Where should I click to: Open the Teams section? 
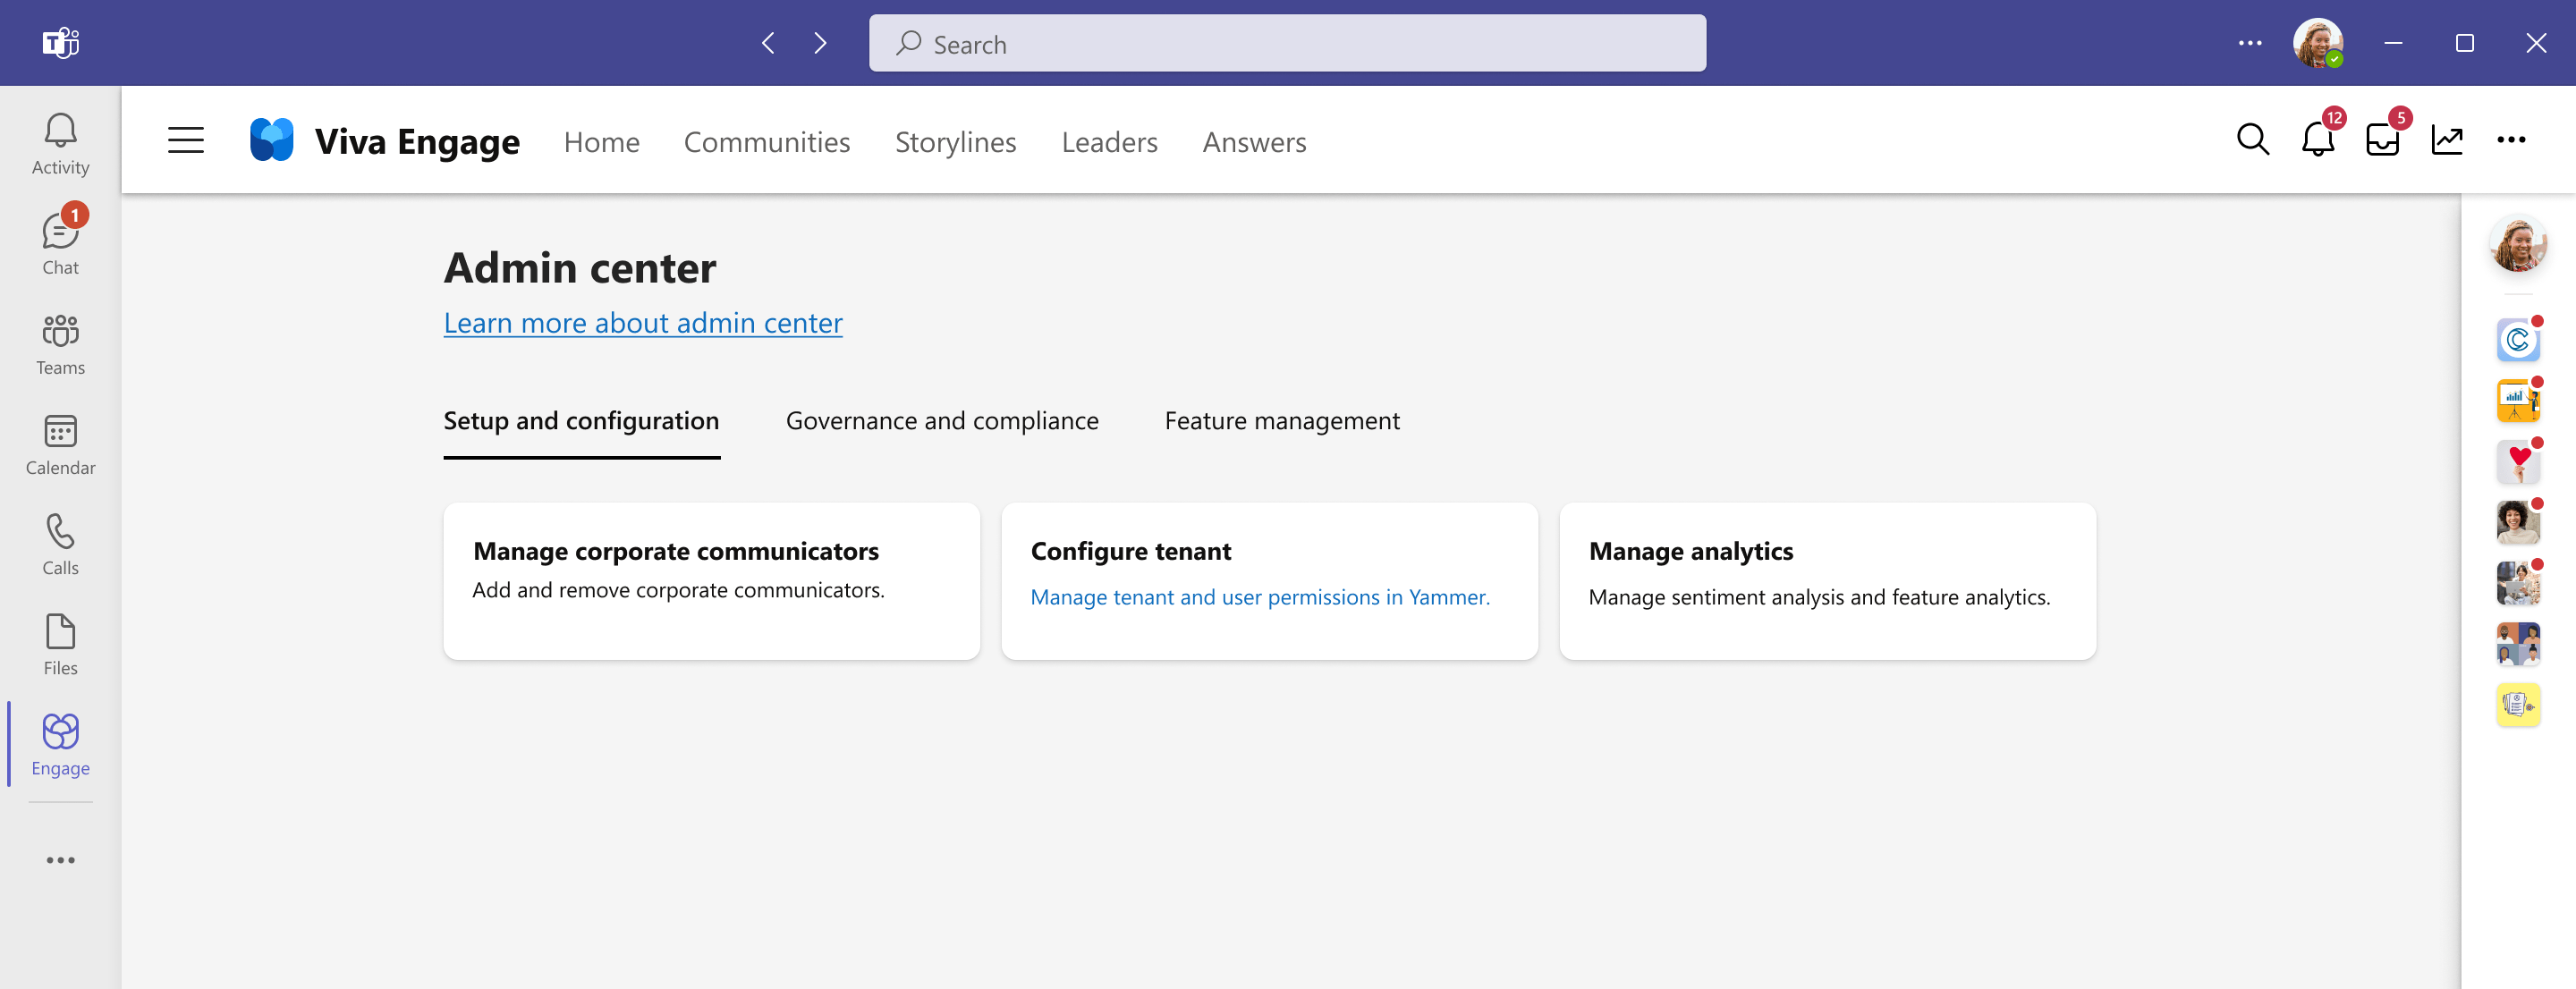(60, 342)
